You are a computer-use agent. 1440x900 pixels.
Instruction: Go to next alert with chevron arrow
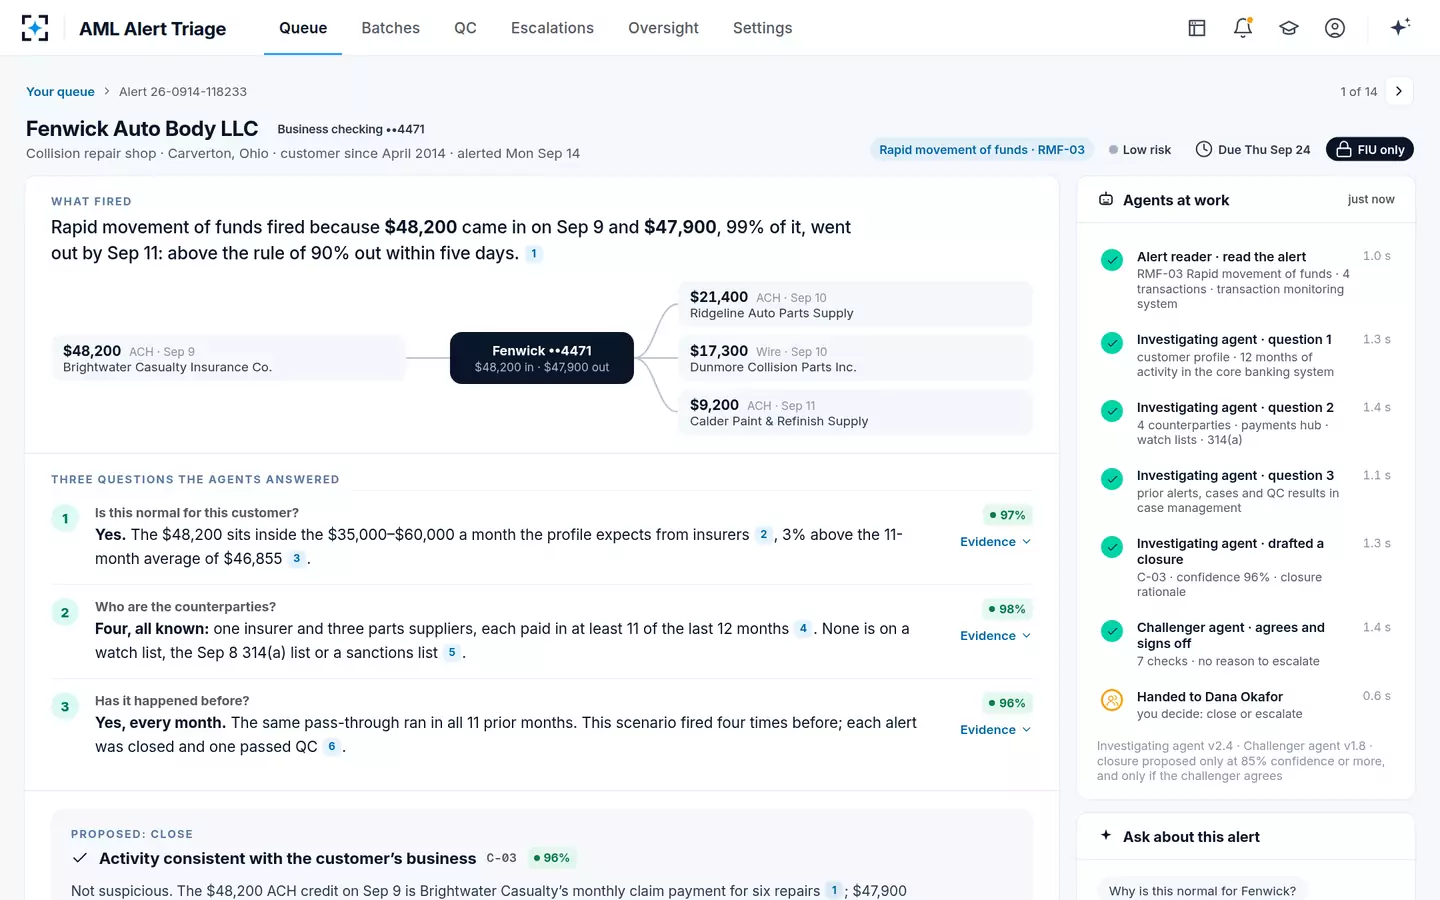[x=1399, y=91]
